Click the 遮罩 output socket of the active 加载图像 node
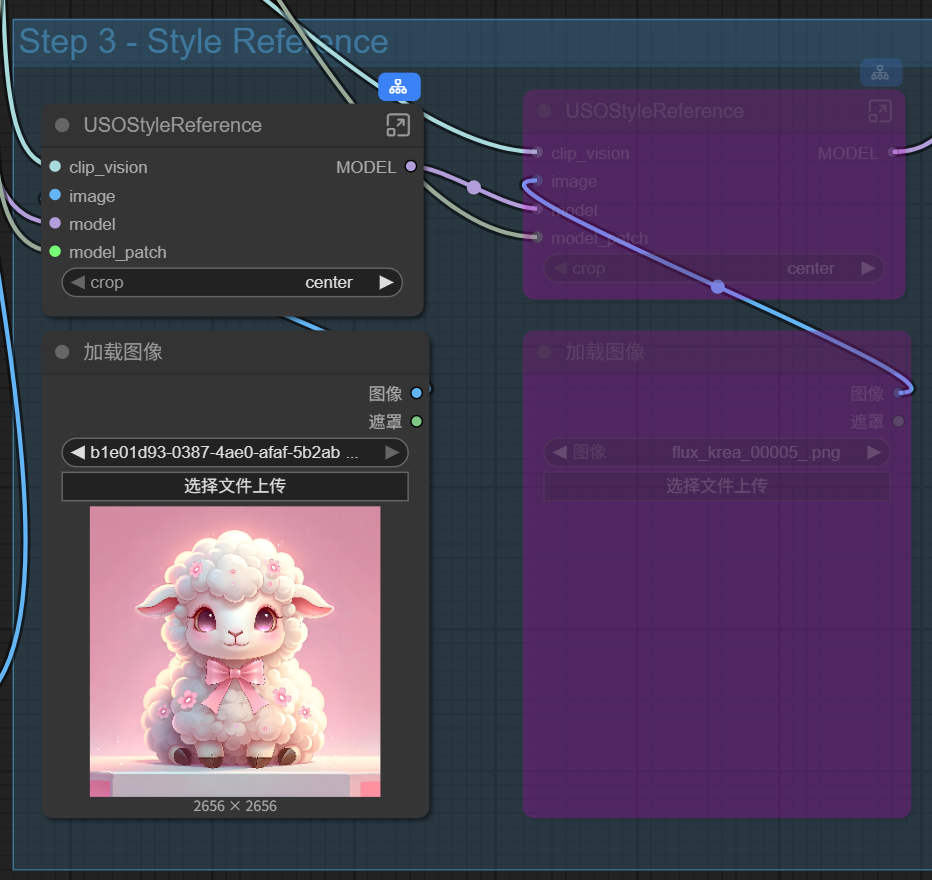 (417, 421)
